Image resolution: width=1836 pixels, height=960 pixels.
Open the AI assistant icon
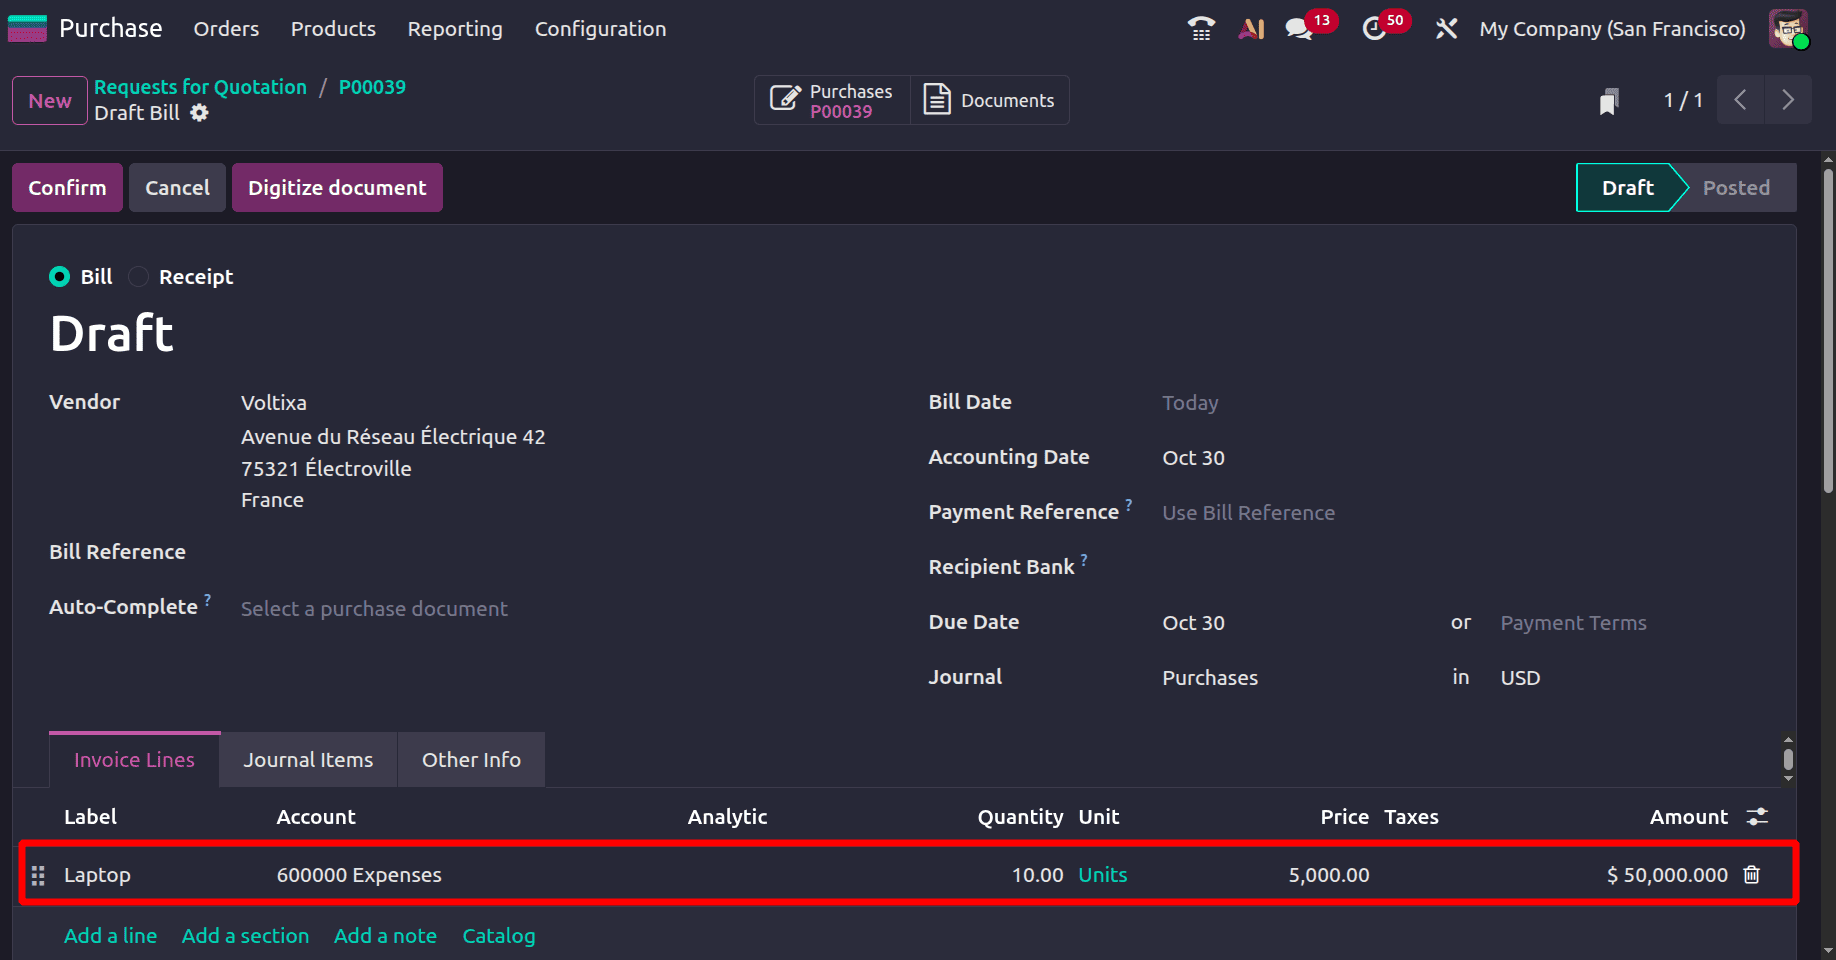point(1251,28)
